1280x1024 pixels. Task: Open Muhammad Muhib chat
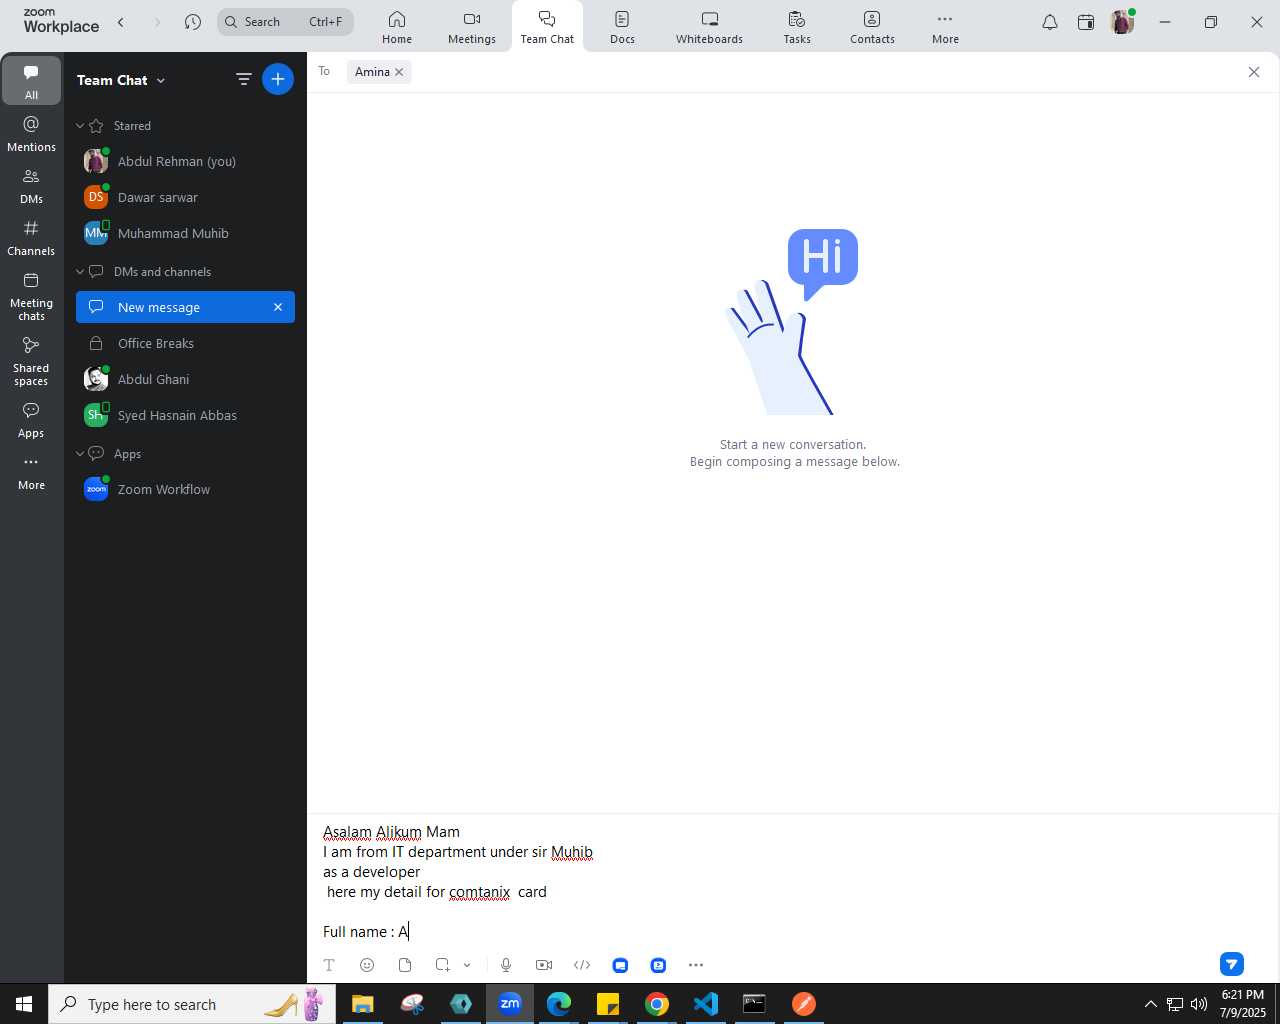[185, 233]
